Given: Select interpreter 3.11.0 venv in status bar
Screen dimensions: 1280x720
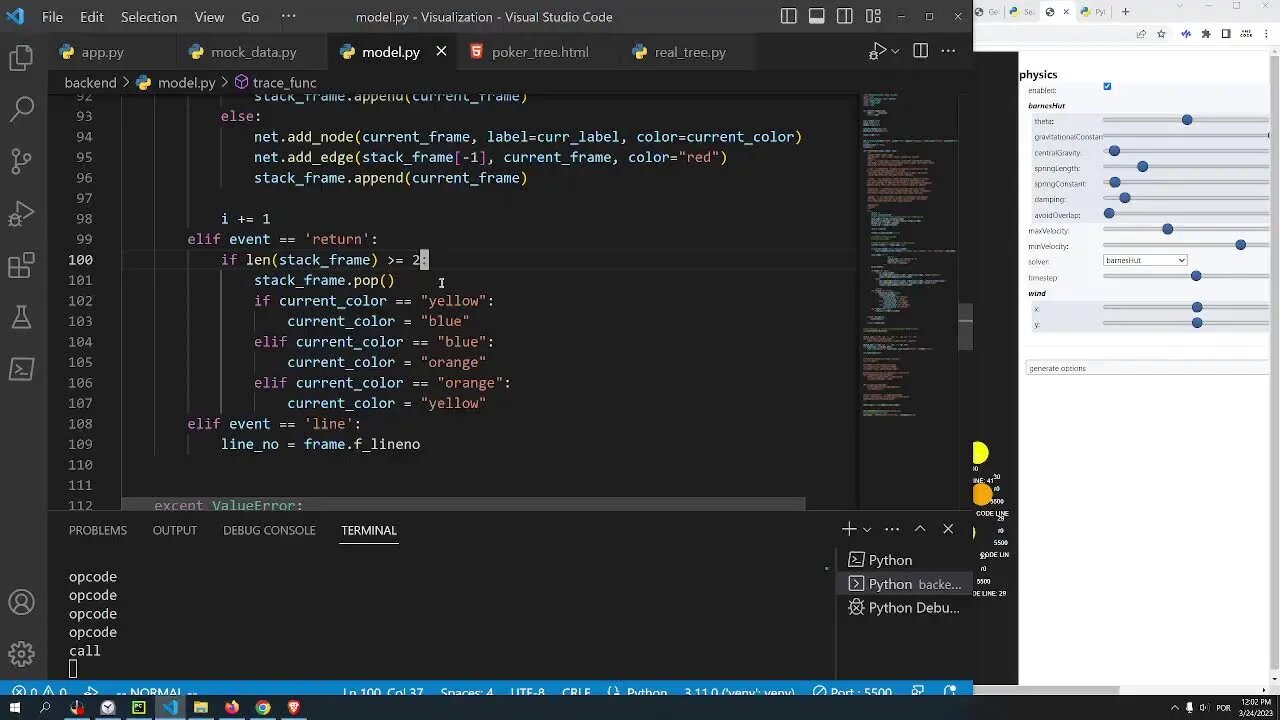Looking at the screenshot, I should pyautogui.click(x=740, y=691).
